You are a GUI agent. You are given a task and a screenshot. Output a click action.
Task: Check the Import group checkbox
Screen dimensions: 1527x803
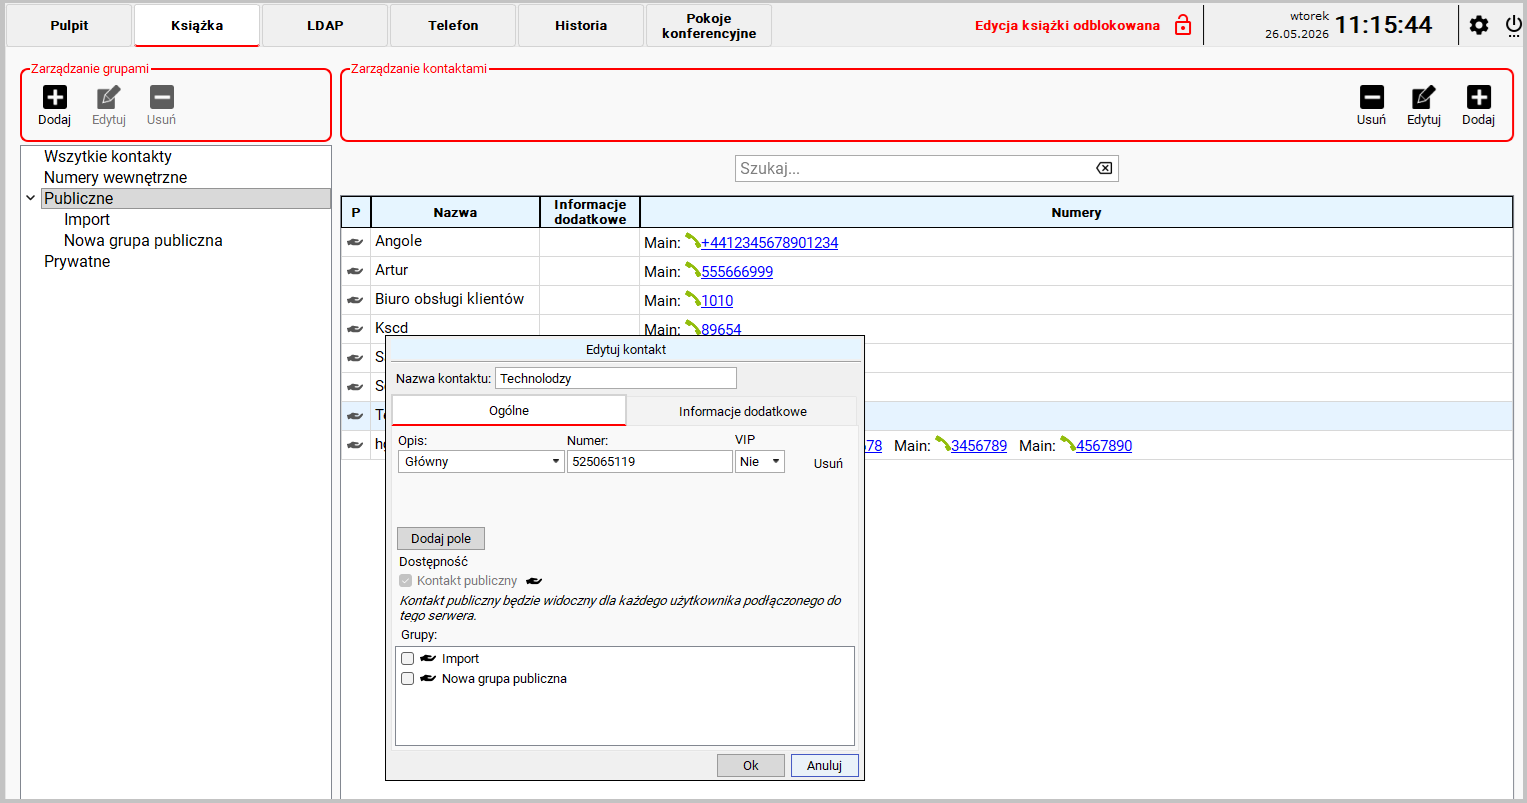[x=407, y=659]
